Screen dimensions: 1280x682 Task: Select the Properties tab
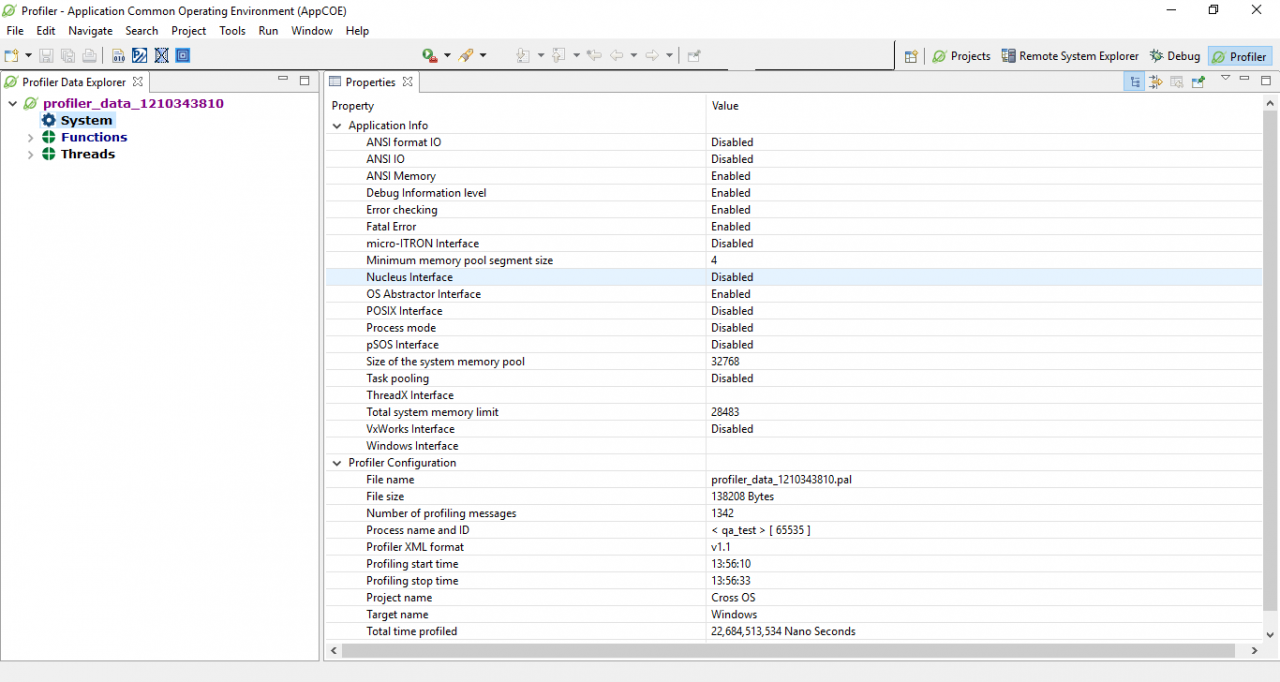(x=370, y=83)
